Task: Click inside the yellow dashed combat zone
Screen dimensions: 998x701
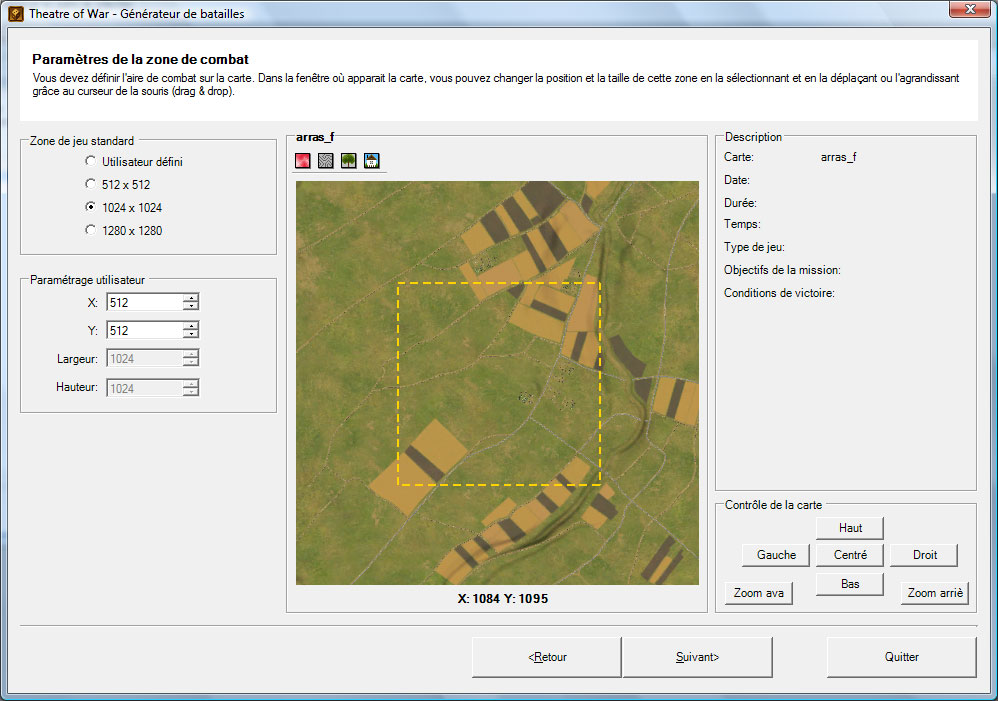Action: tap(499, 384)
